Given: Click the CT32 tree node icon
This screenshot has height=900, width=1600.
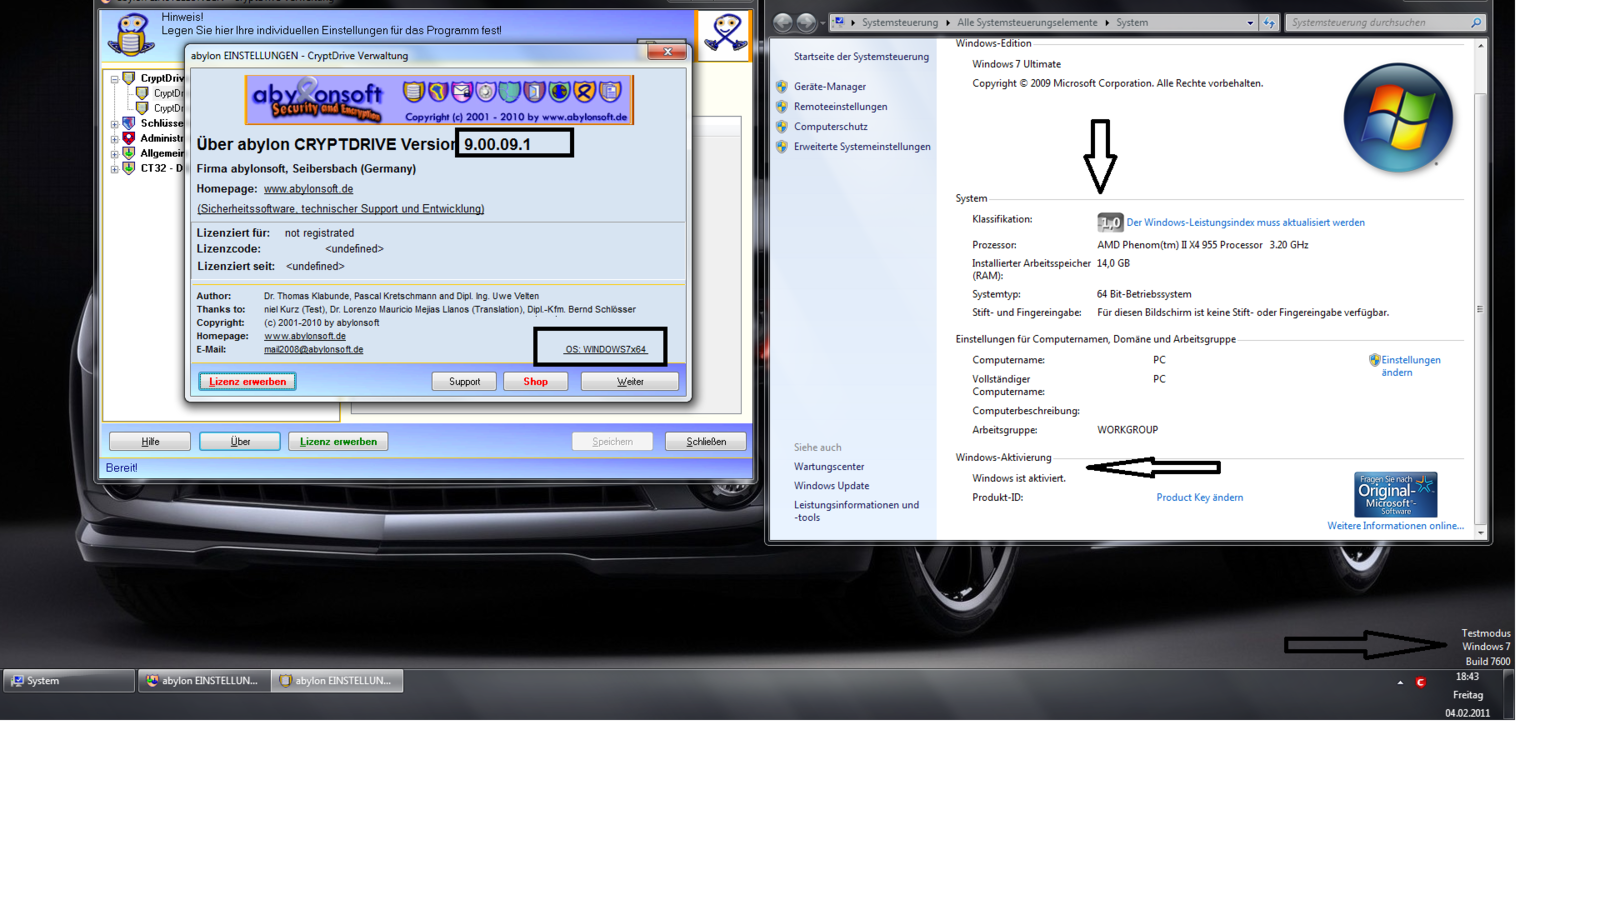Looking at the screenshot, I should (129, 168).
